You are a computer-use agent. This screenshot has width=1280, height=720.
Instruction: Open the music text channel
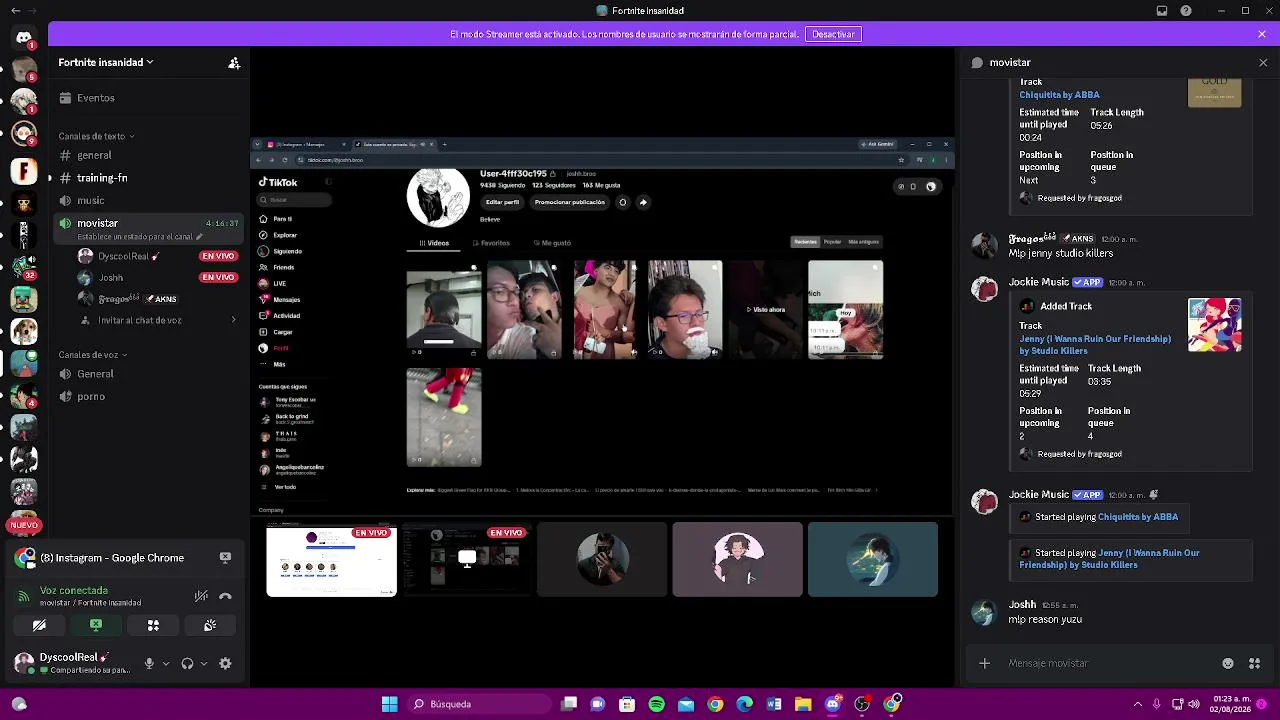150,201
